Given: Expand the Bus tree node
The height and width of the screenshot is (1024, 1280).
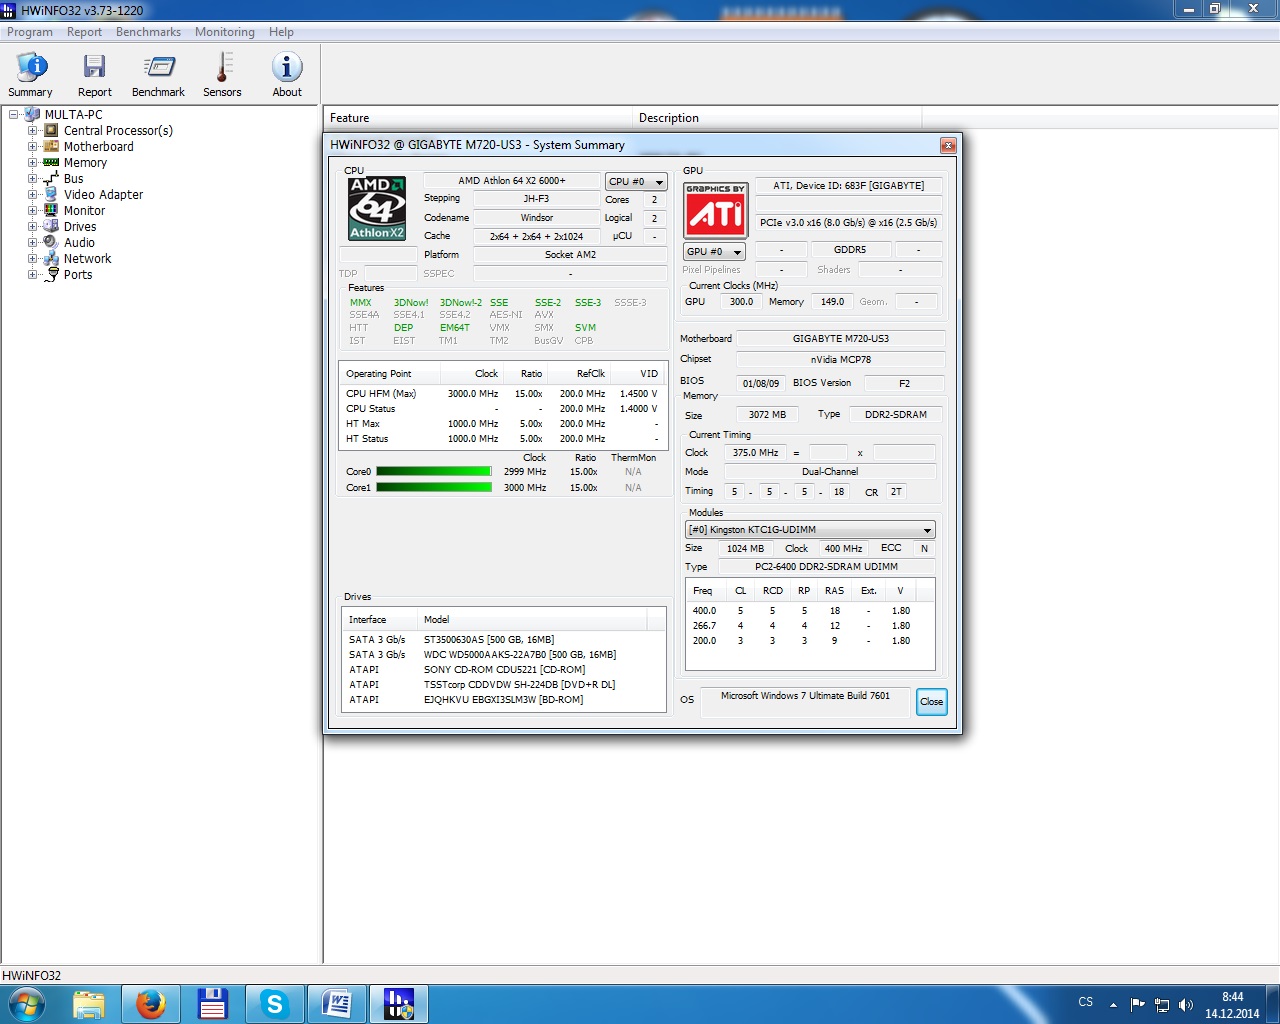Looking at the screenshot, I should click(x=33, y=178).
